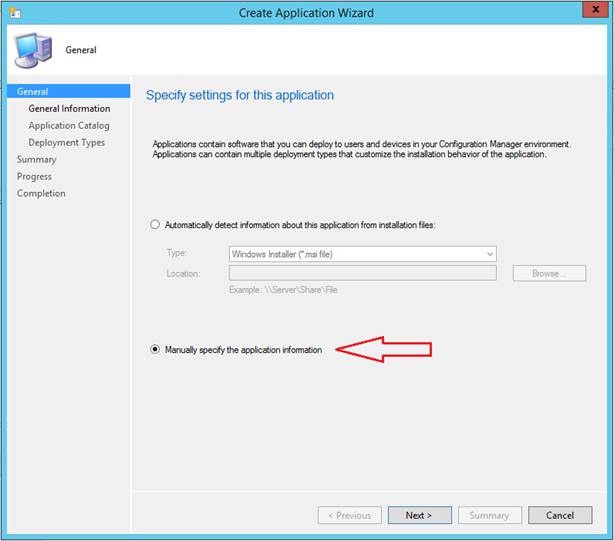Click the computer icon in the header
The width and height of the screenshot is (614, 541).
point(33,50)
